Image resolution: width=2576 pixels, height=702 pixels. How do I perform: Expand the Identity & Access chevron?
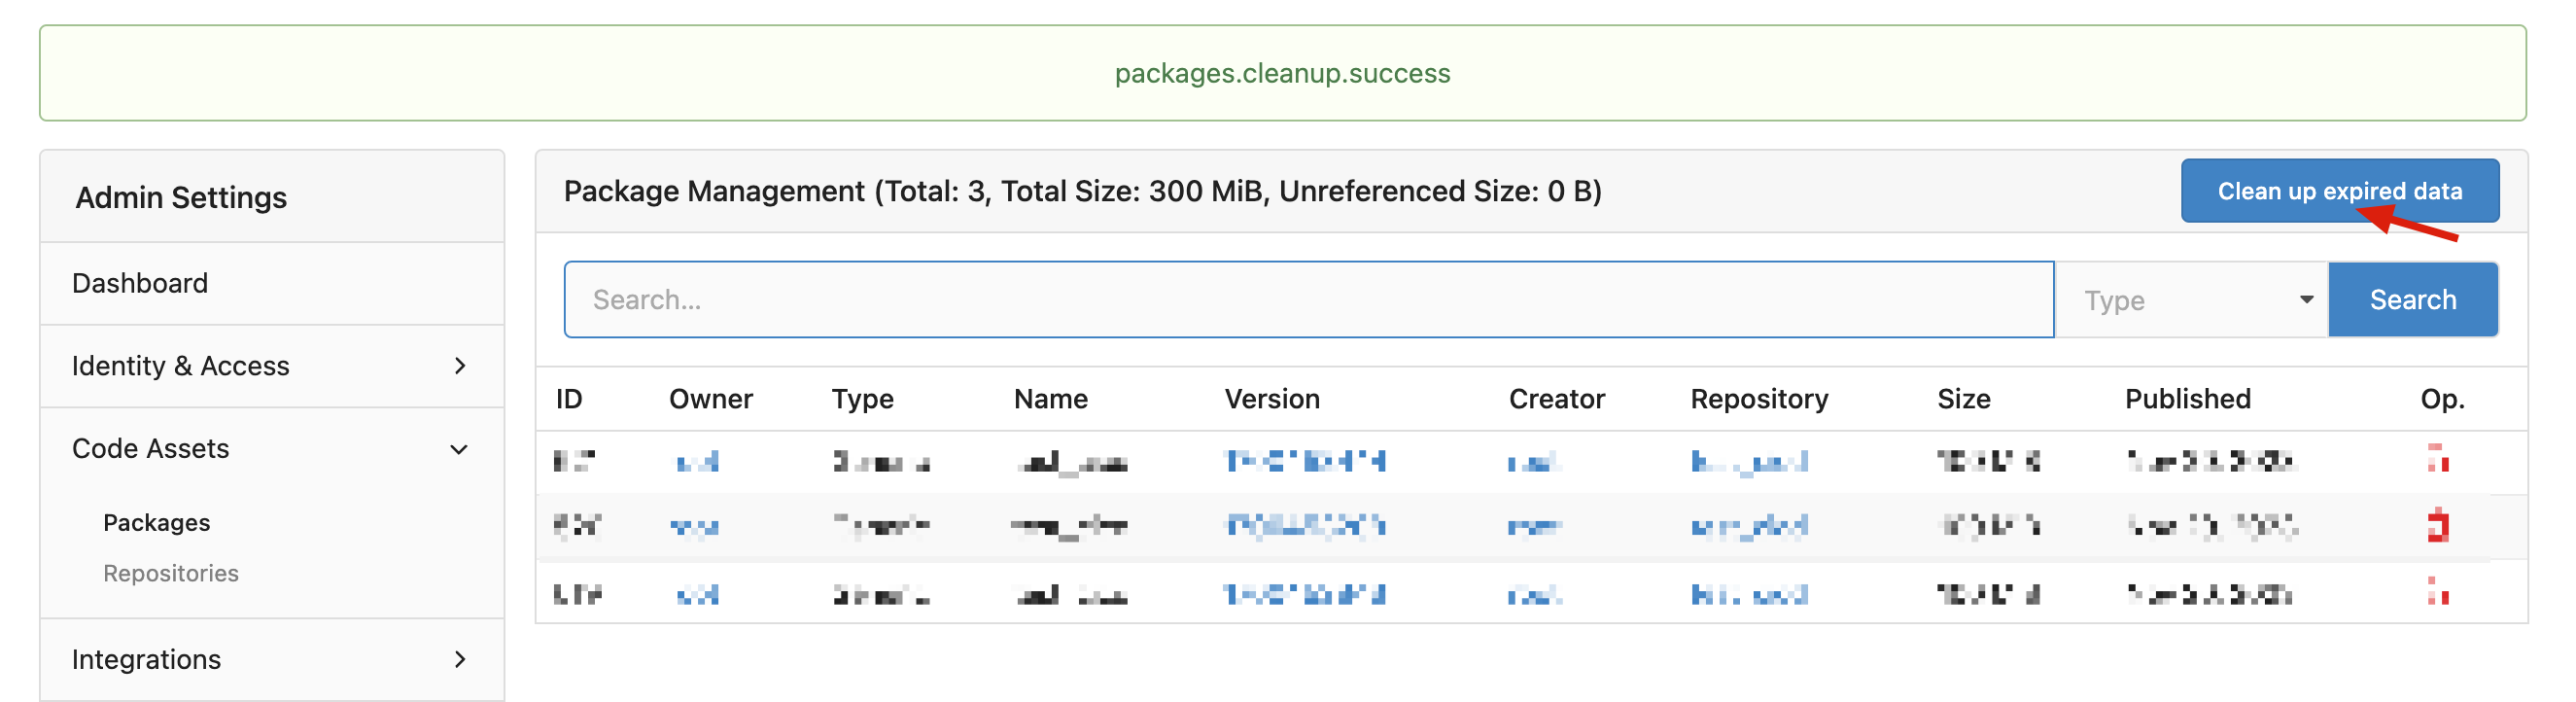pos(460,366)
